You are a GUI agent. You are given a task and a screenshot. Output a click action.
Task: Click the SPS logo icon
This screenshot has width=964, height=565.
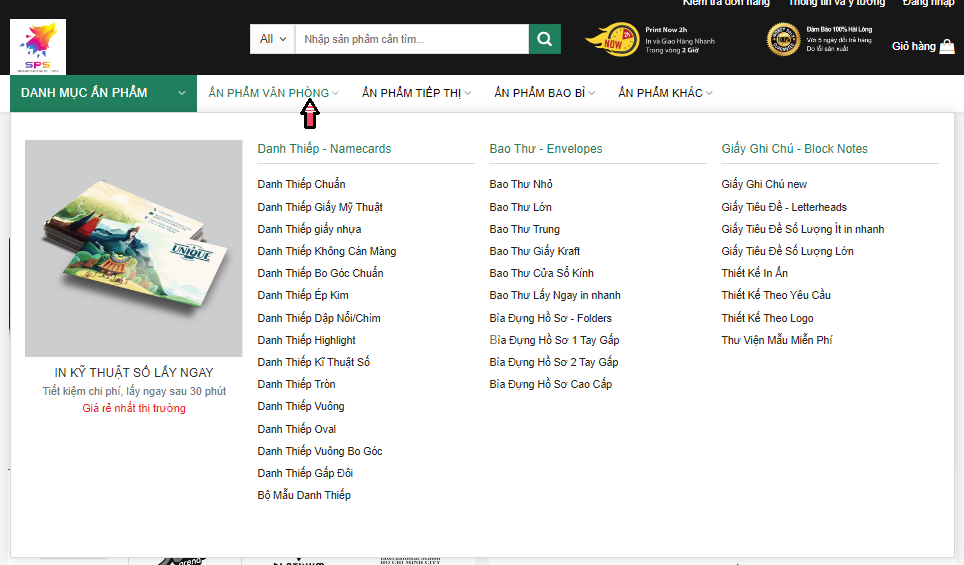[x=38, y=47]
